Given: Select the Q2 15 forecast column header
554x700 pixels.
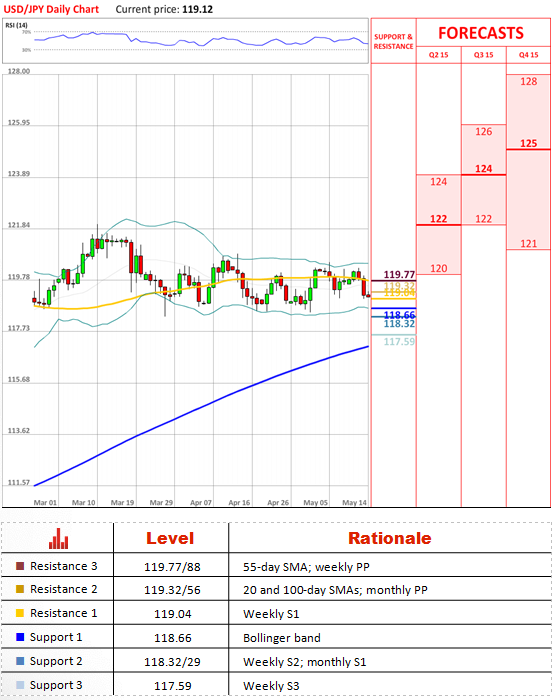Looking at the screenshot, I should click(x=438, y=55).
